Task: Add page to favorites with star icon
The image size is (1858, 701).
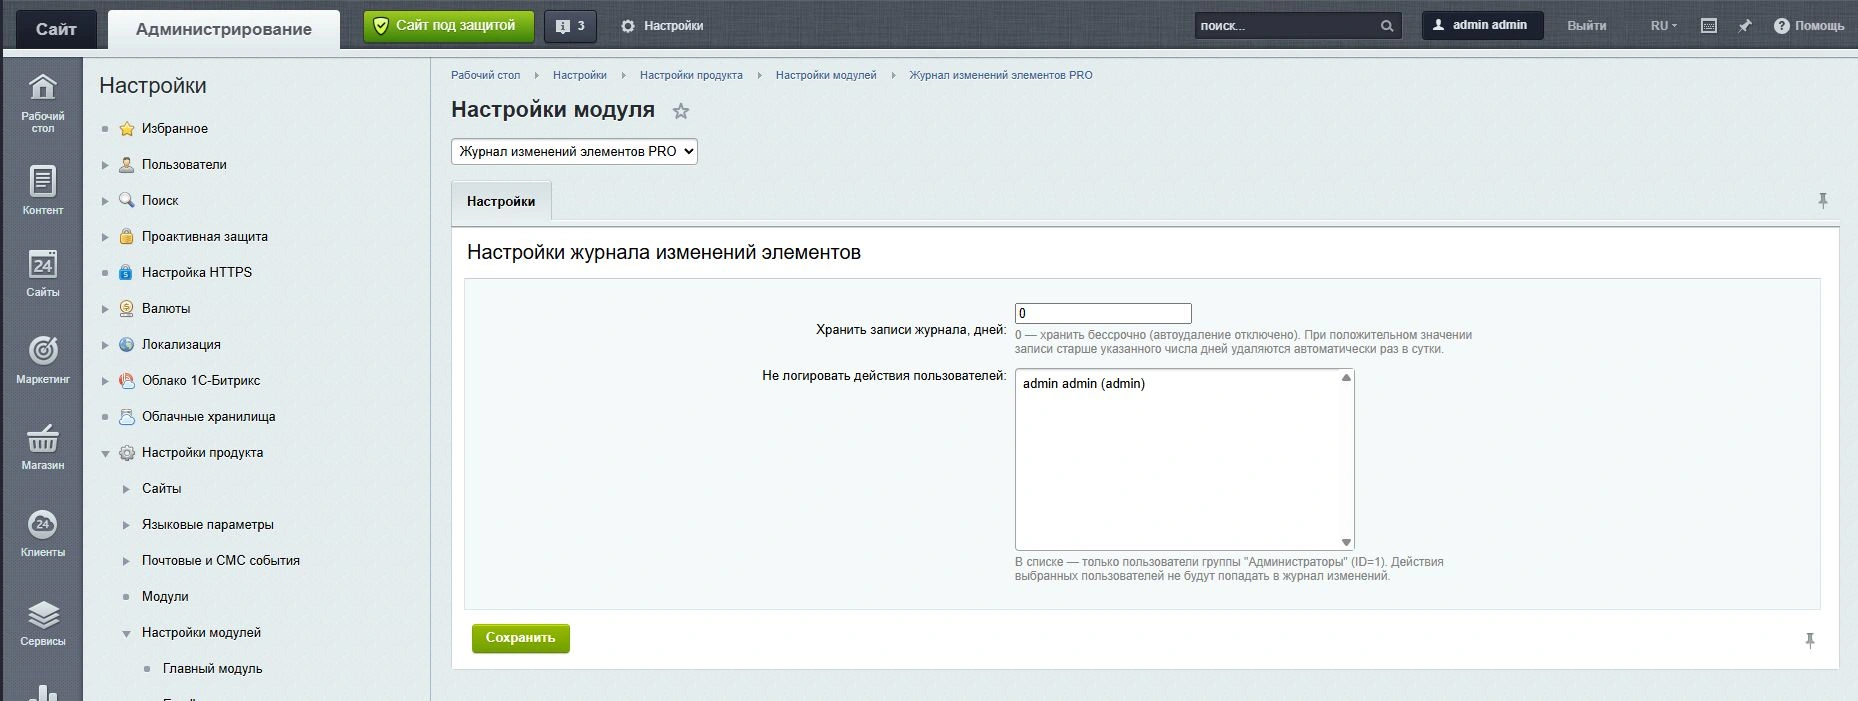Action: [x=681, y=111]
